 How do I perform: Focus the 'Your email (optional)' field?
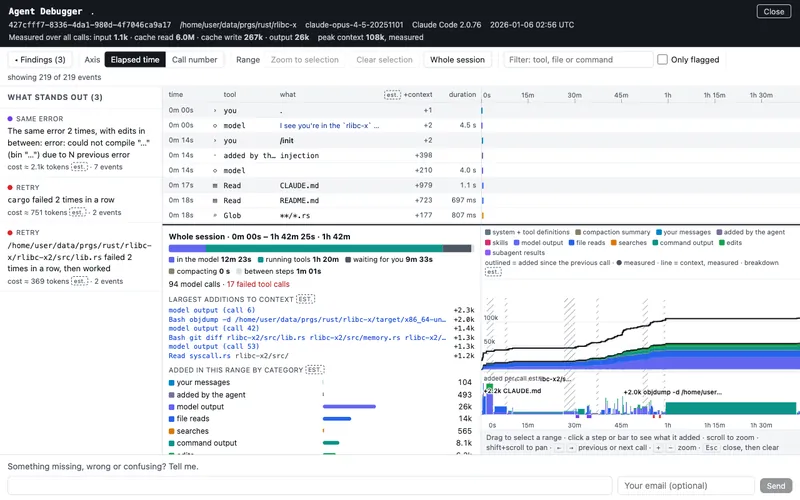(686, 486)
